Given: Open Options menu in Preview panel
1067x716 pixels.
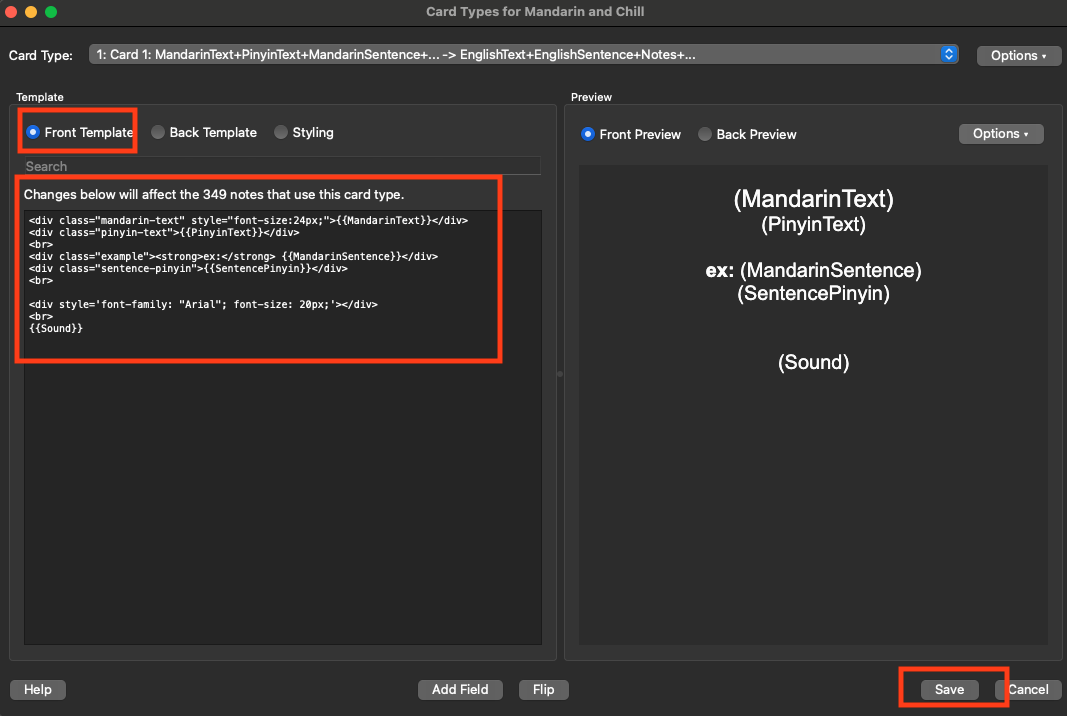Looking at the screenshot, I should 1000,134.
